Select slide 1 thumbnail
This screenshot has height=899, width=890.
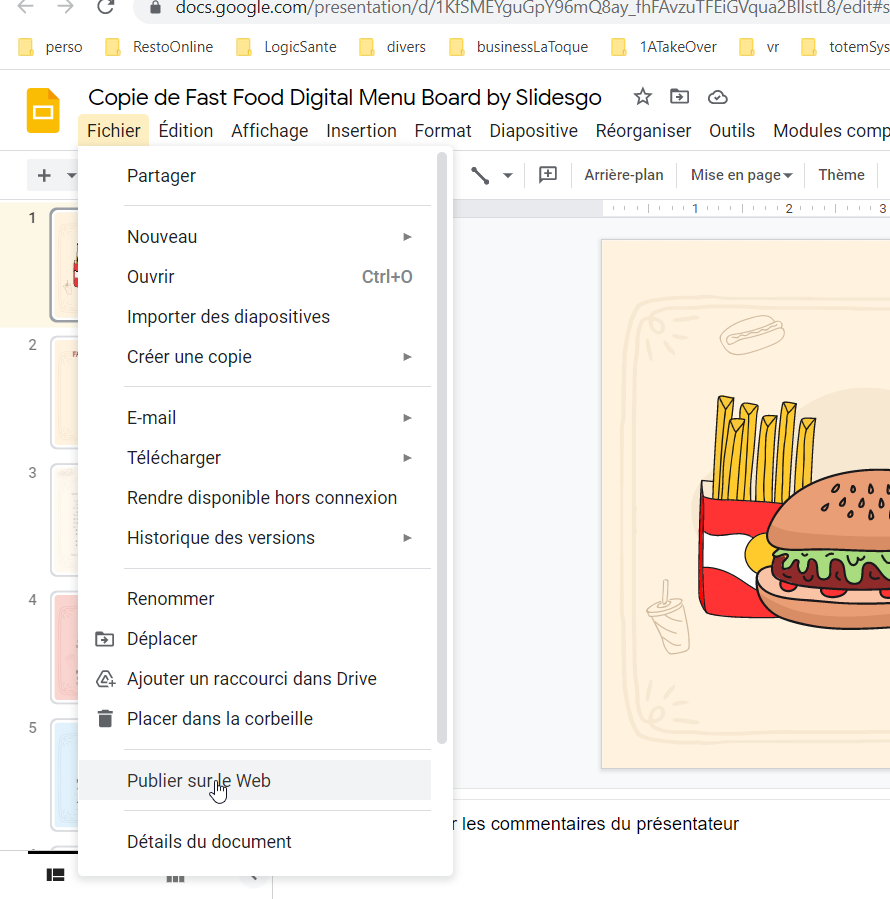coord(64,265)
